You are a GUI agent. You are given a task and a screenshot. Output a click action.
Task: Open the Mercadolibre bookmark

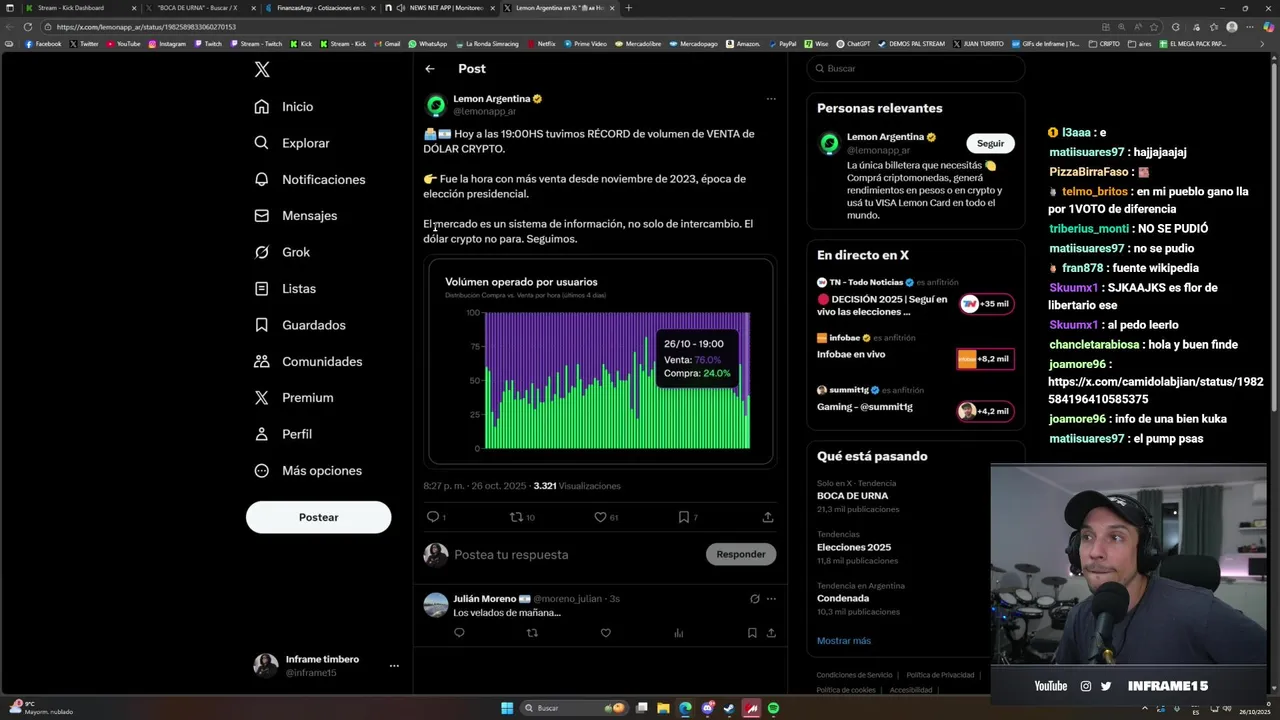637,44
